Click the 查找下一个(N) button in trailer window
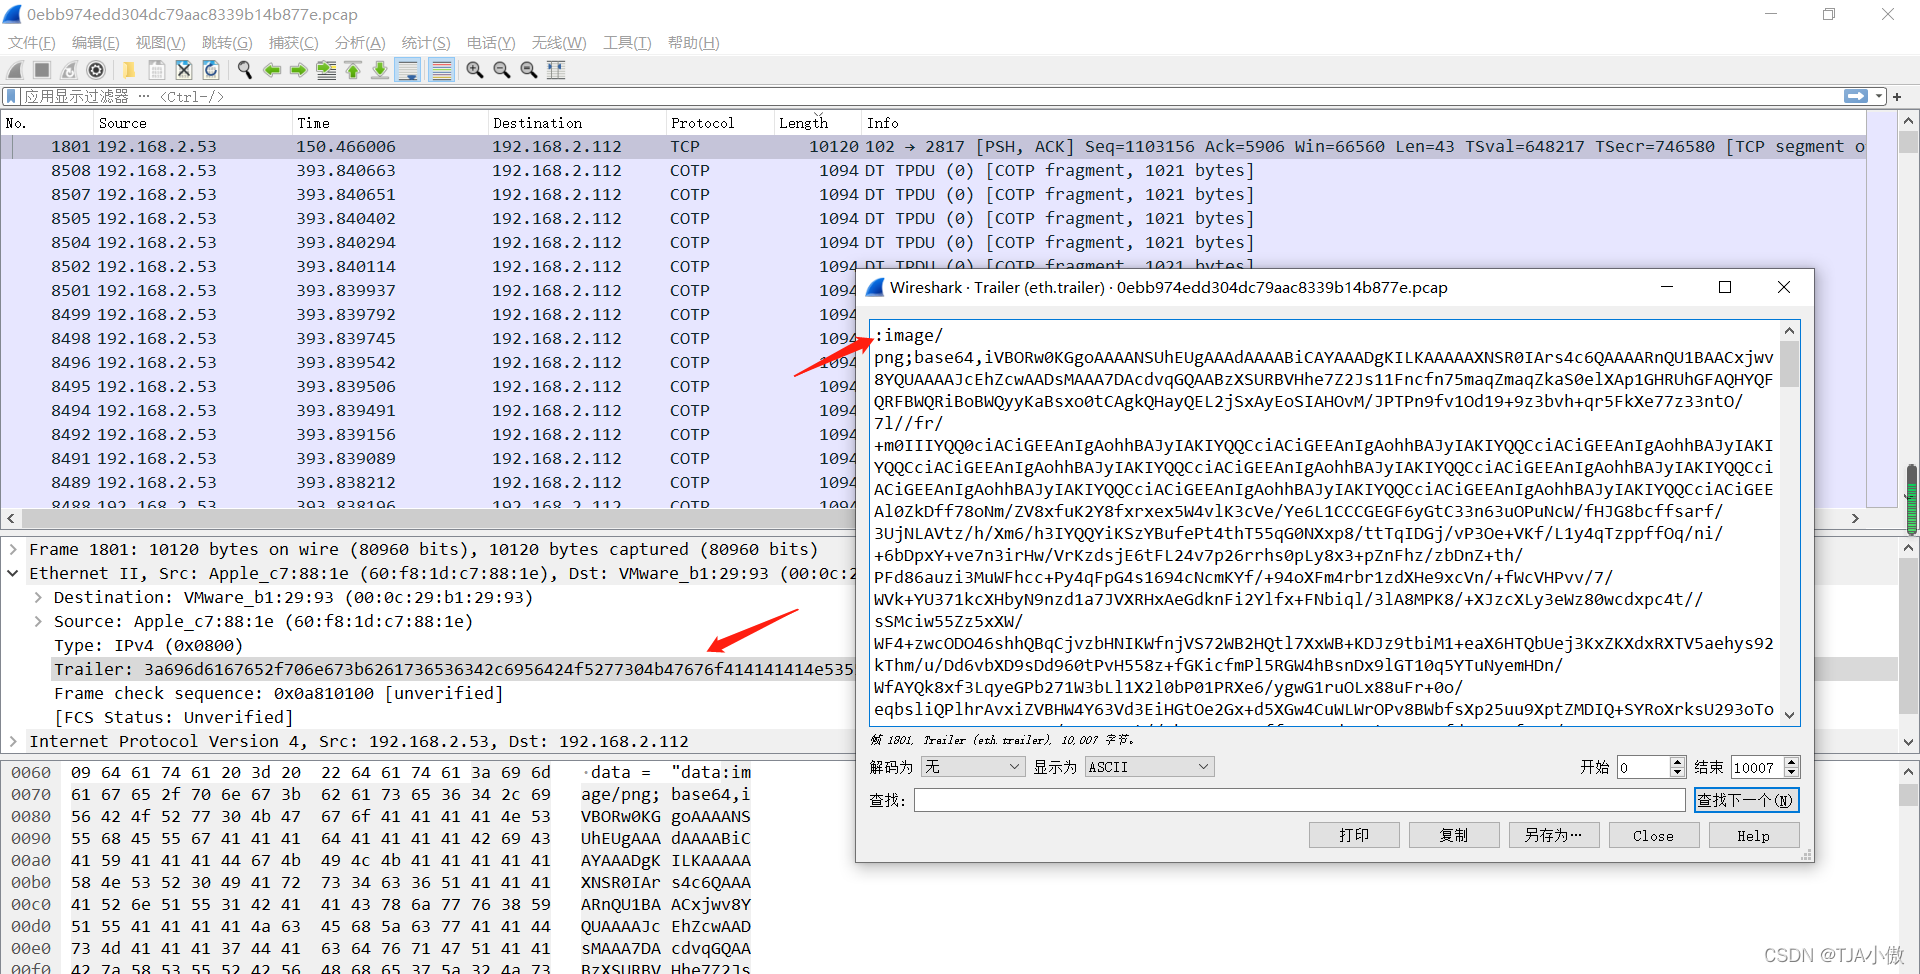Image resolution: width=1920 pixels, height=974 pixels. pyautogui.click(x=1745, y=800)
